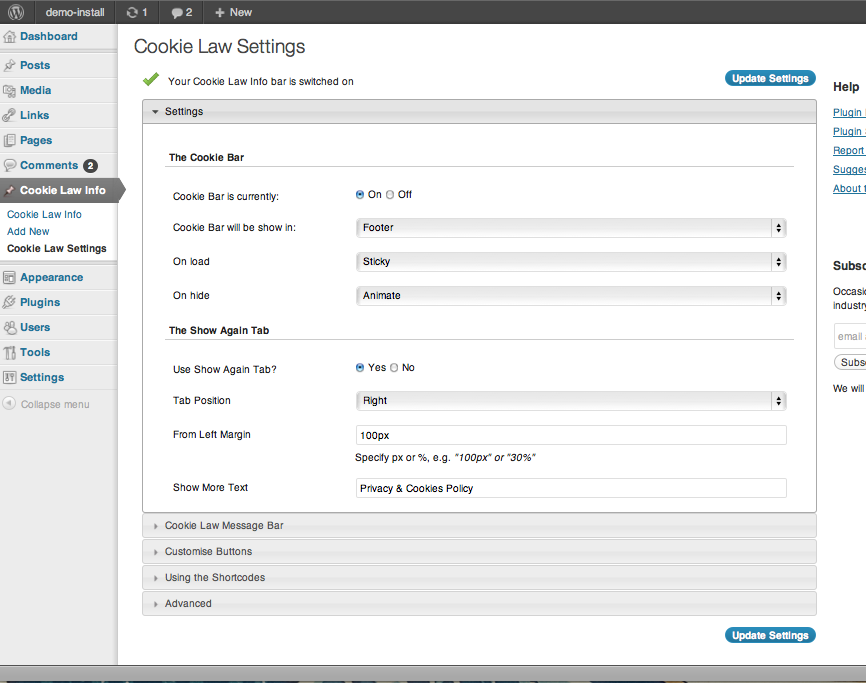The width and height of the screenshot is (866, 683).
Task: Click the Posts pin icon
Action: (10, 66)
